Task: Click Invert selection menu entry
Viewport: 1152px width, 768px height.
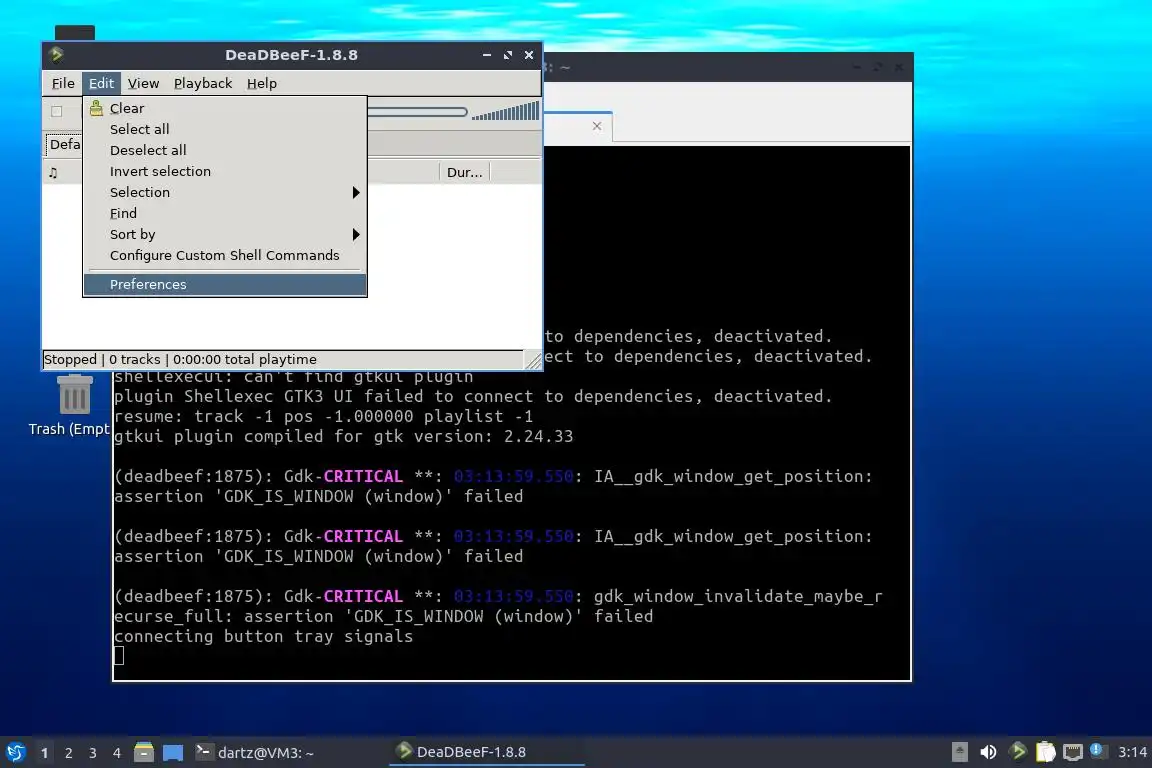Action: pyautogui.click(x=225, y=171)
